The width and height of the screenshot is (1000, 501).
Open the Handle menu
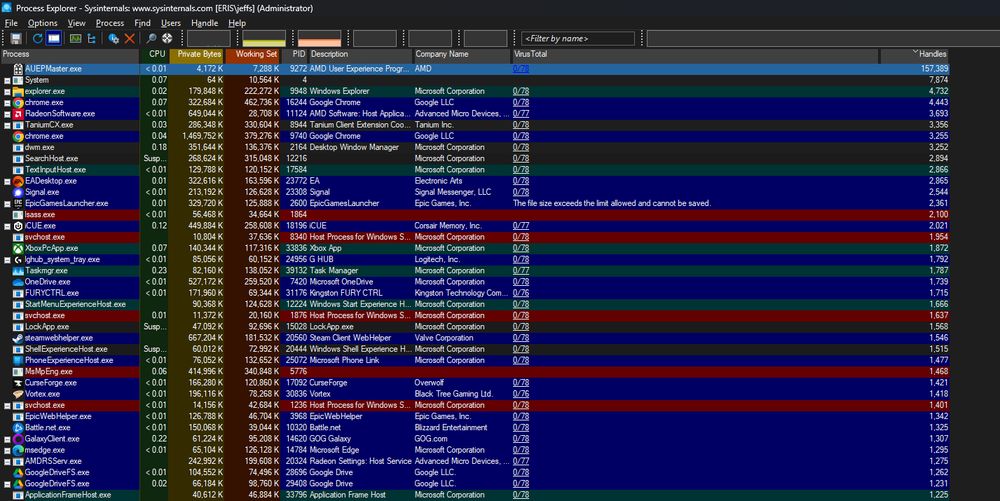click(204, 23)
